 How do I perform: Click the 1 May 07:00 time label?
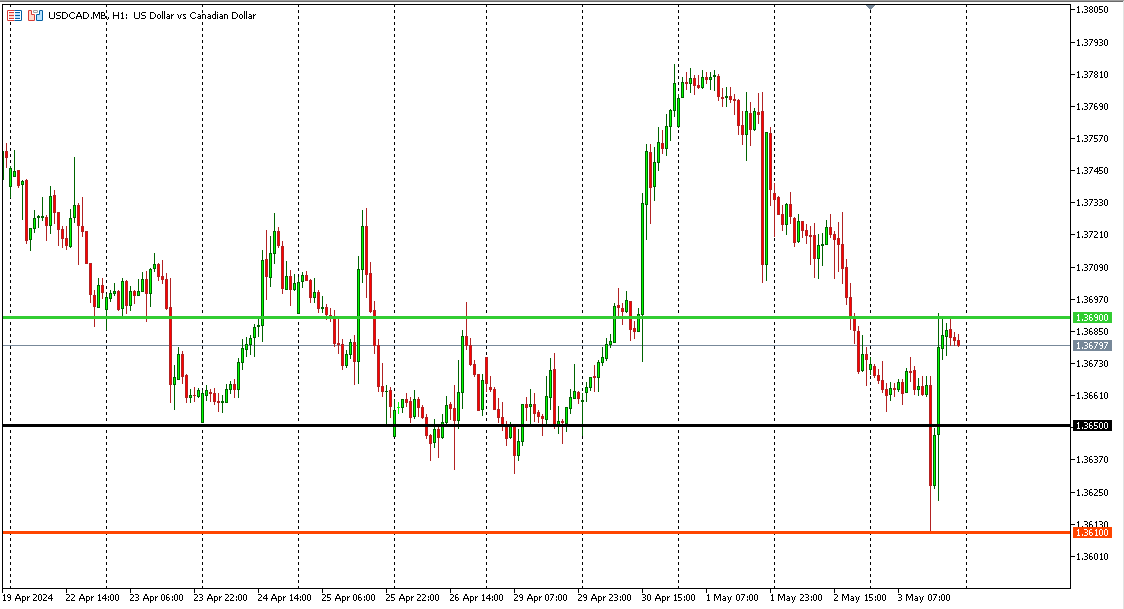point(732,598)
